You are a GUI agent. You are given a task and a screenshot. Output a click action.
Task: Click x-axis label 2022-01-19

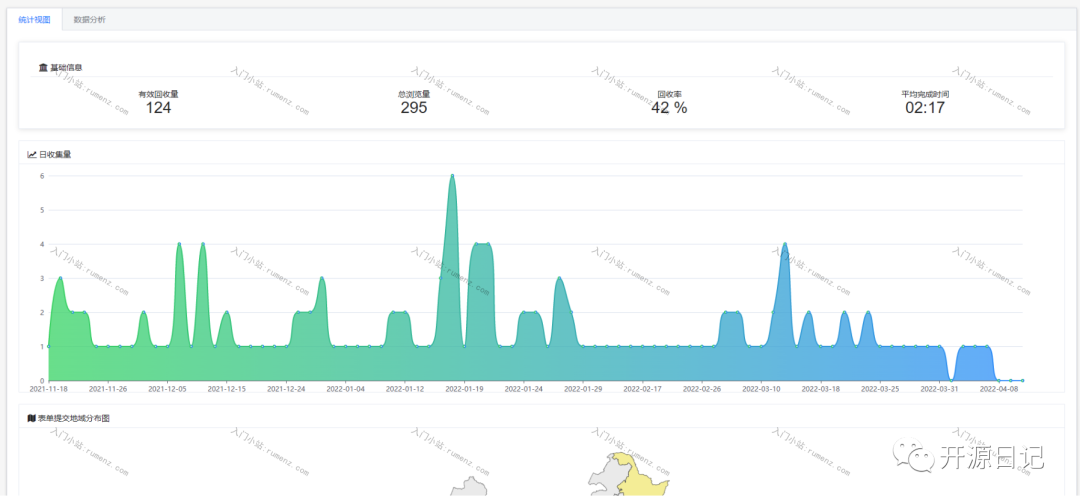point(464,389)
